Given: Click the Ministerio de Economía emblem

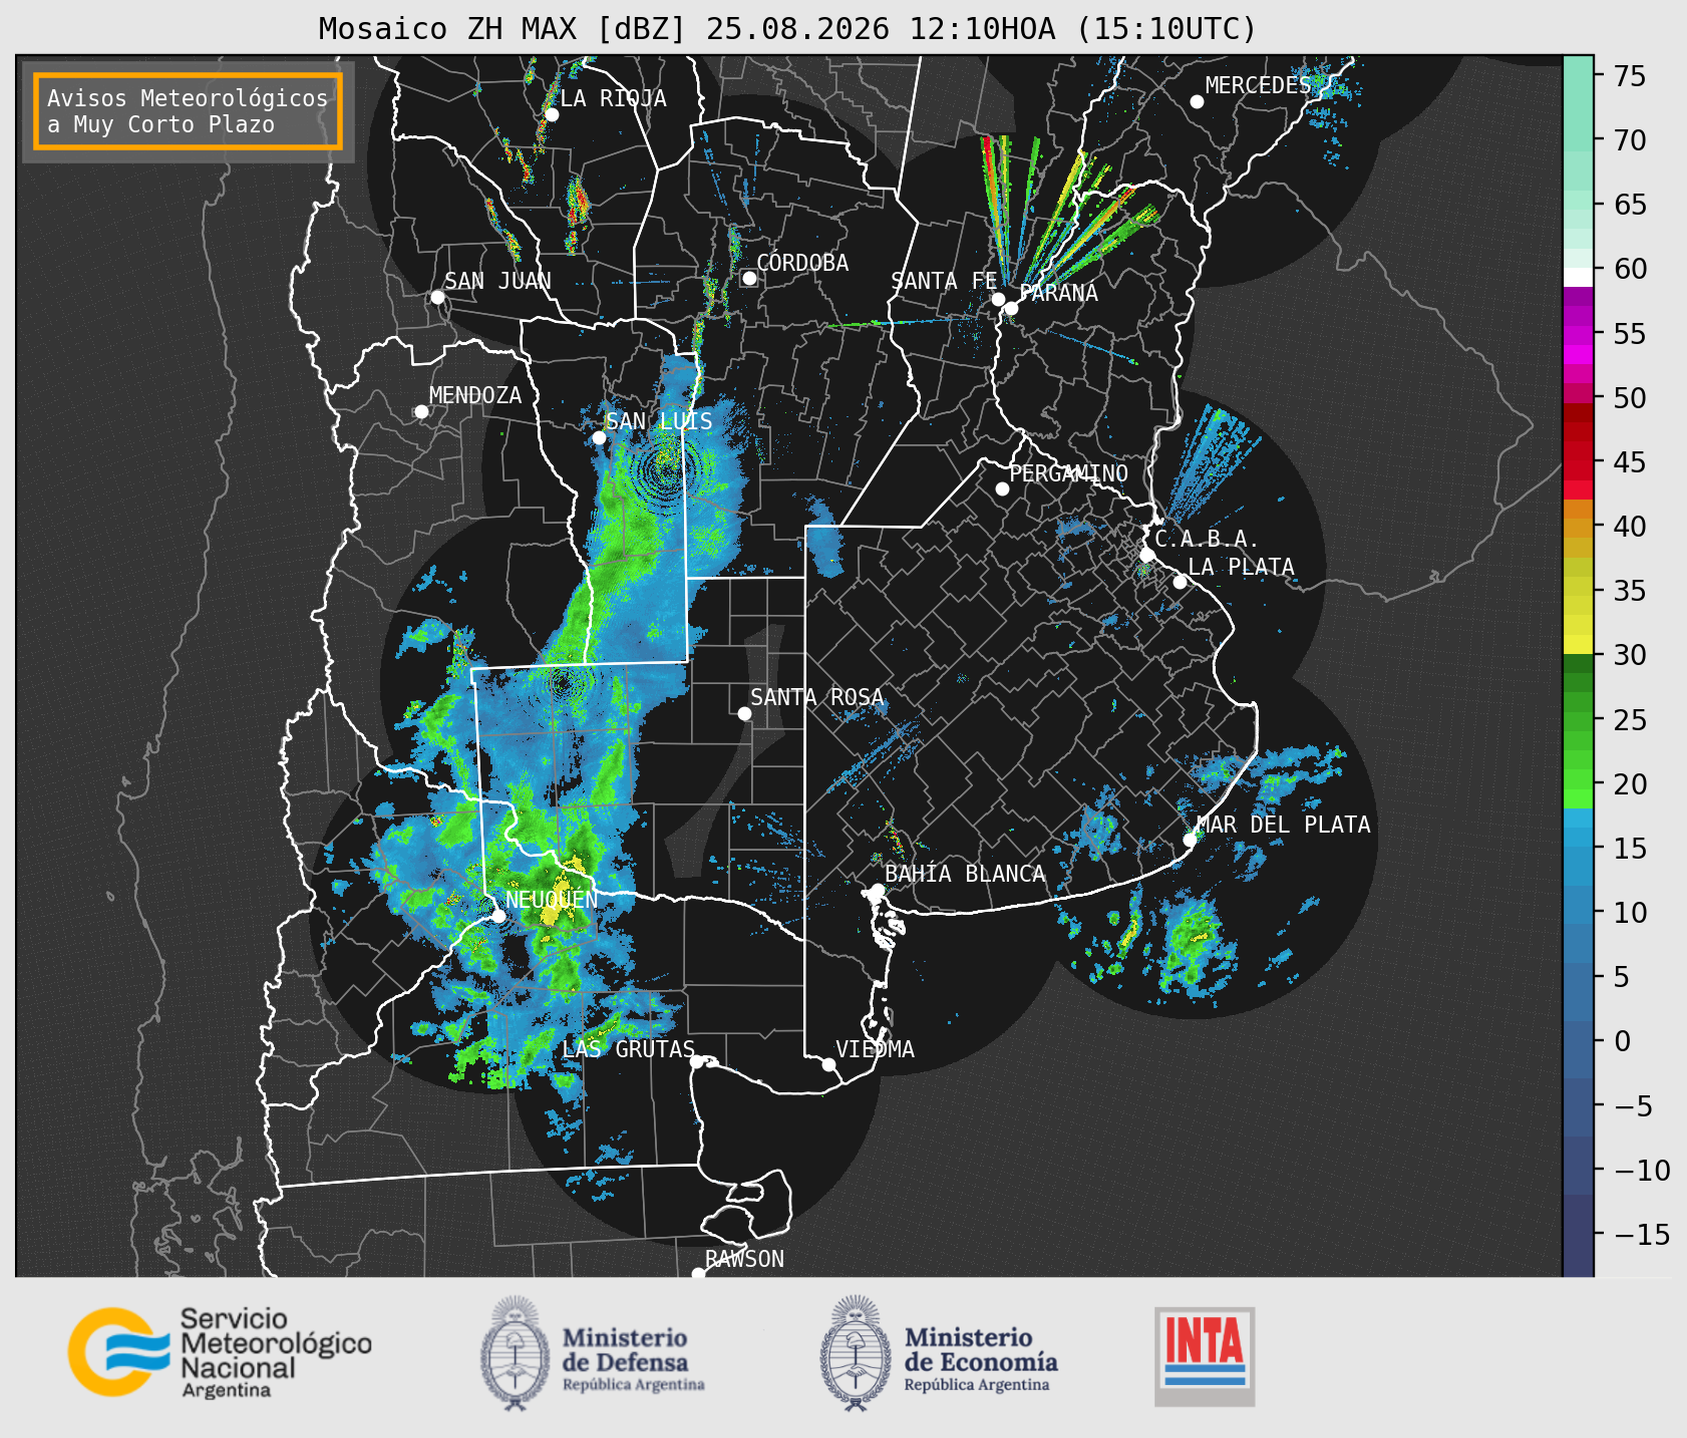Looking at the screenshot, I should click(x=855, y=1353).
